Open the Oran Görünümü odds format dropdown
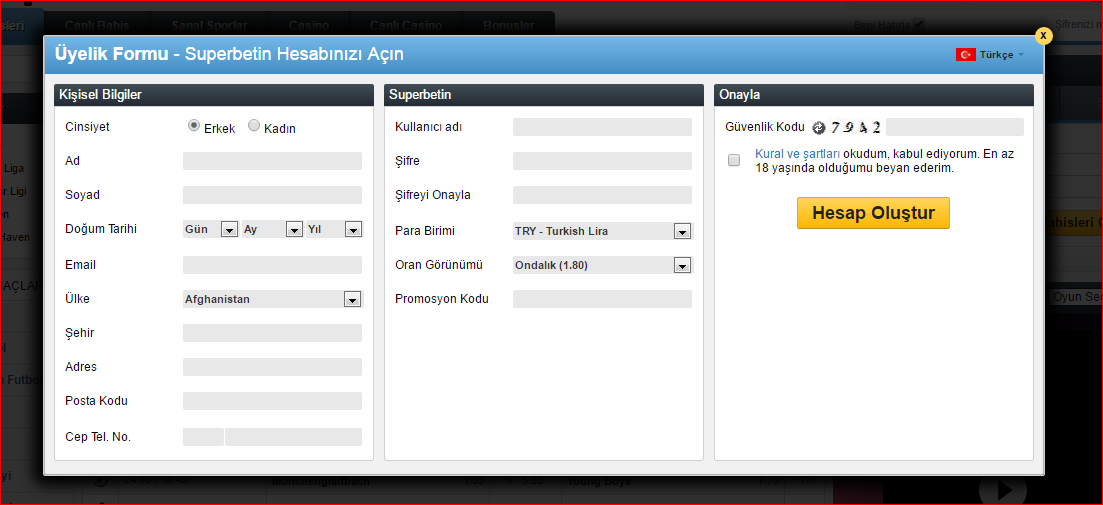This screenshot has height=505, width=1103. tap(603, 265)
